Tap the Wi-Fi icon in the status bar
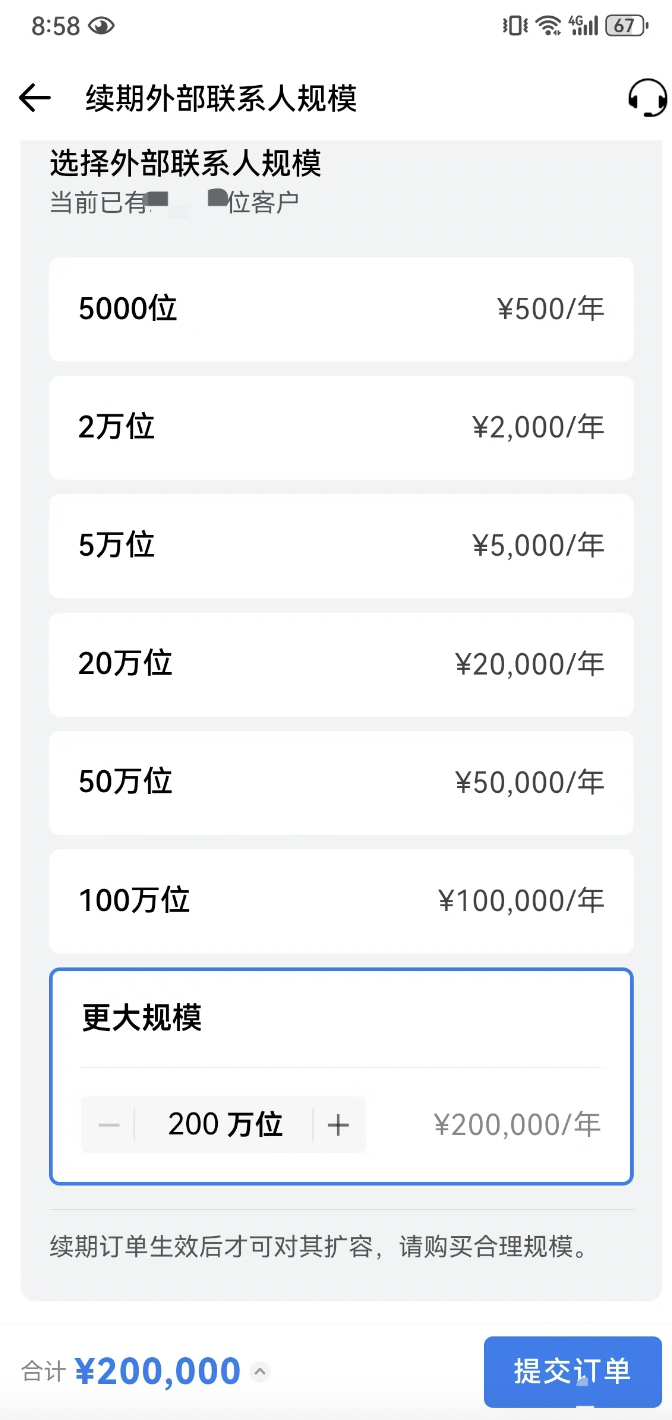 pyautogui.click(x=549, y=27)
